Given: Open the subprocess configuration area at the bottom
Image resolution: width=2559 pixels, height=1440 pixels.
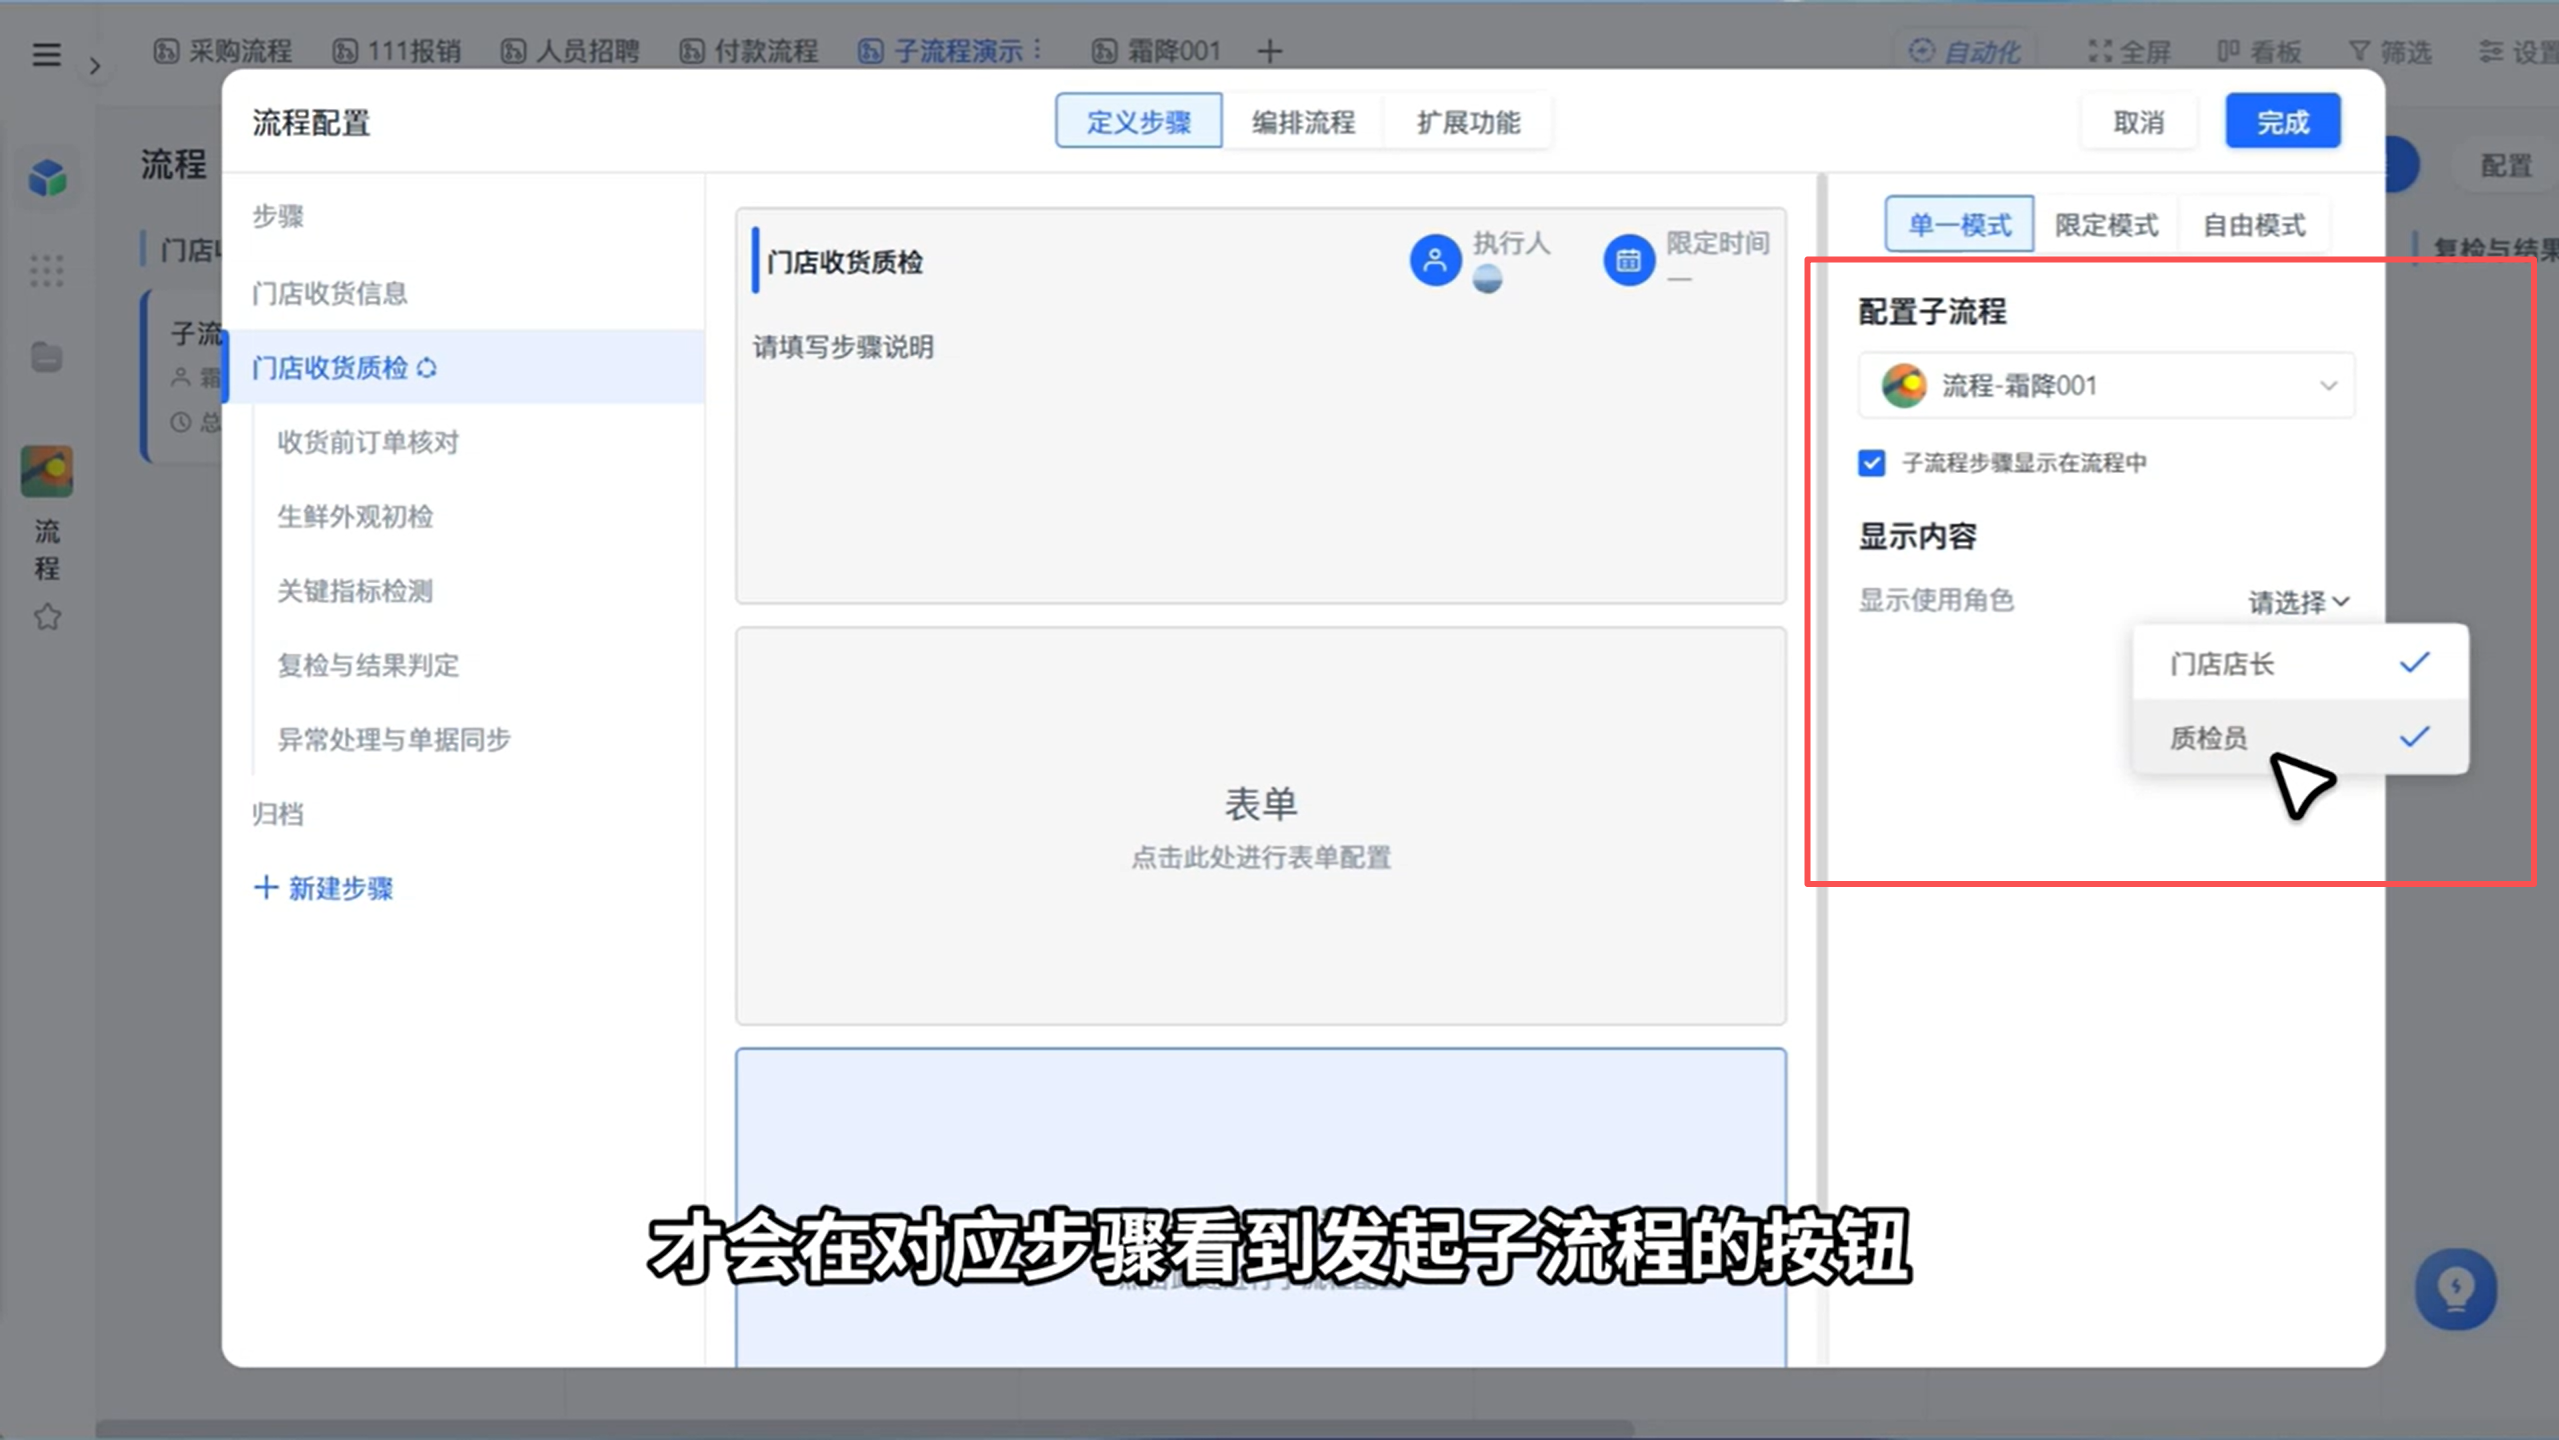Looking at the screenshot, I should tap(1260, 1207).
